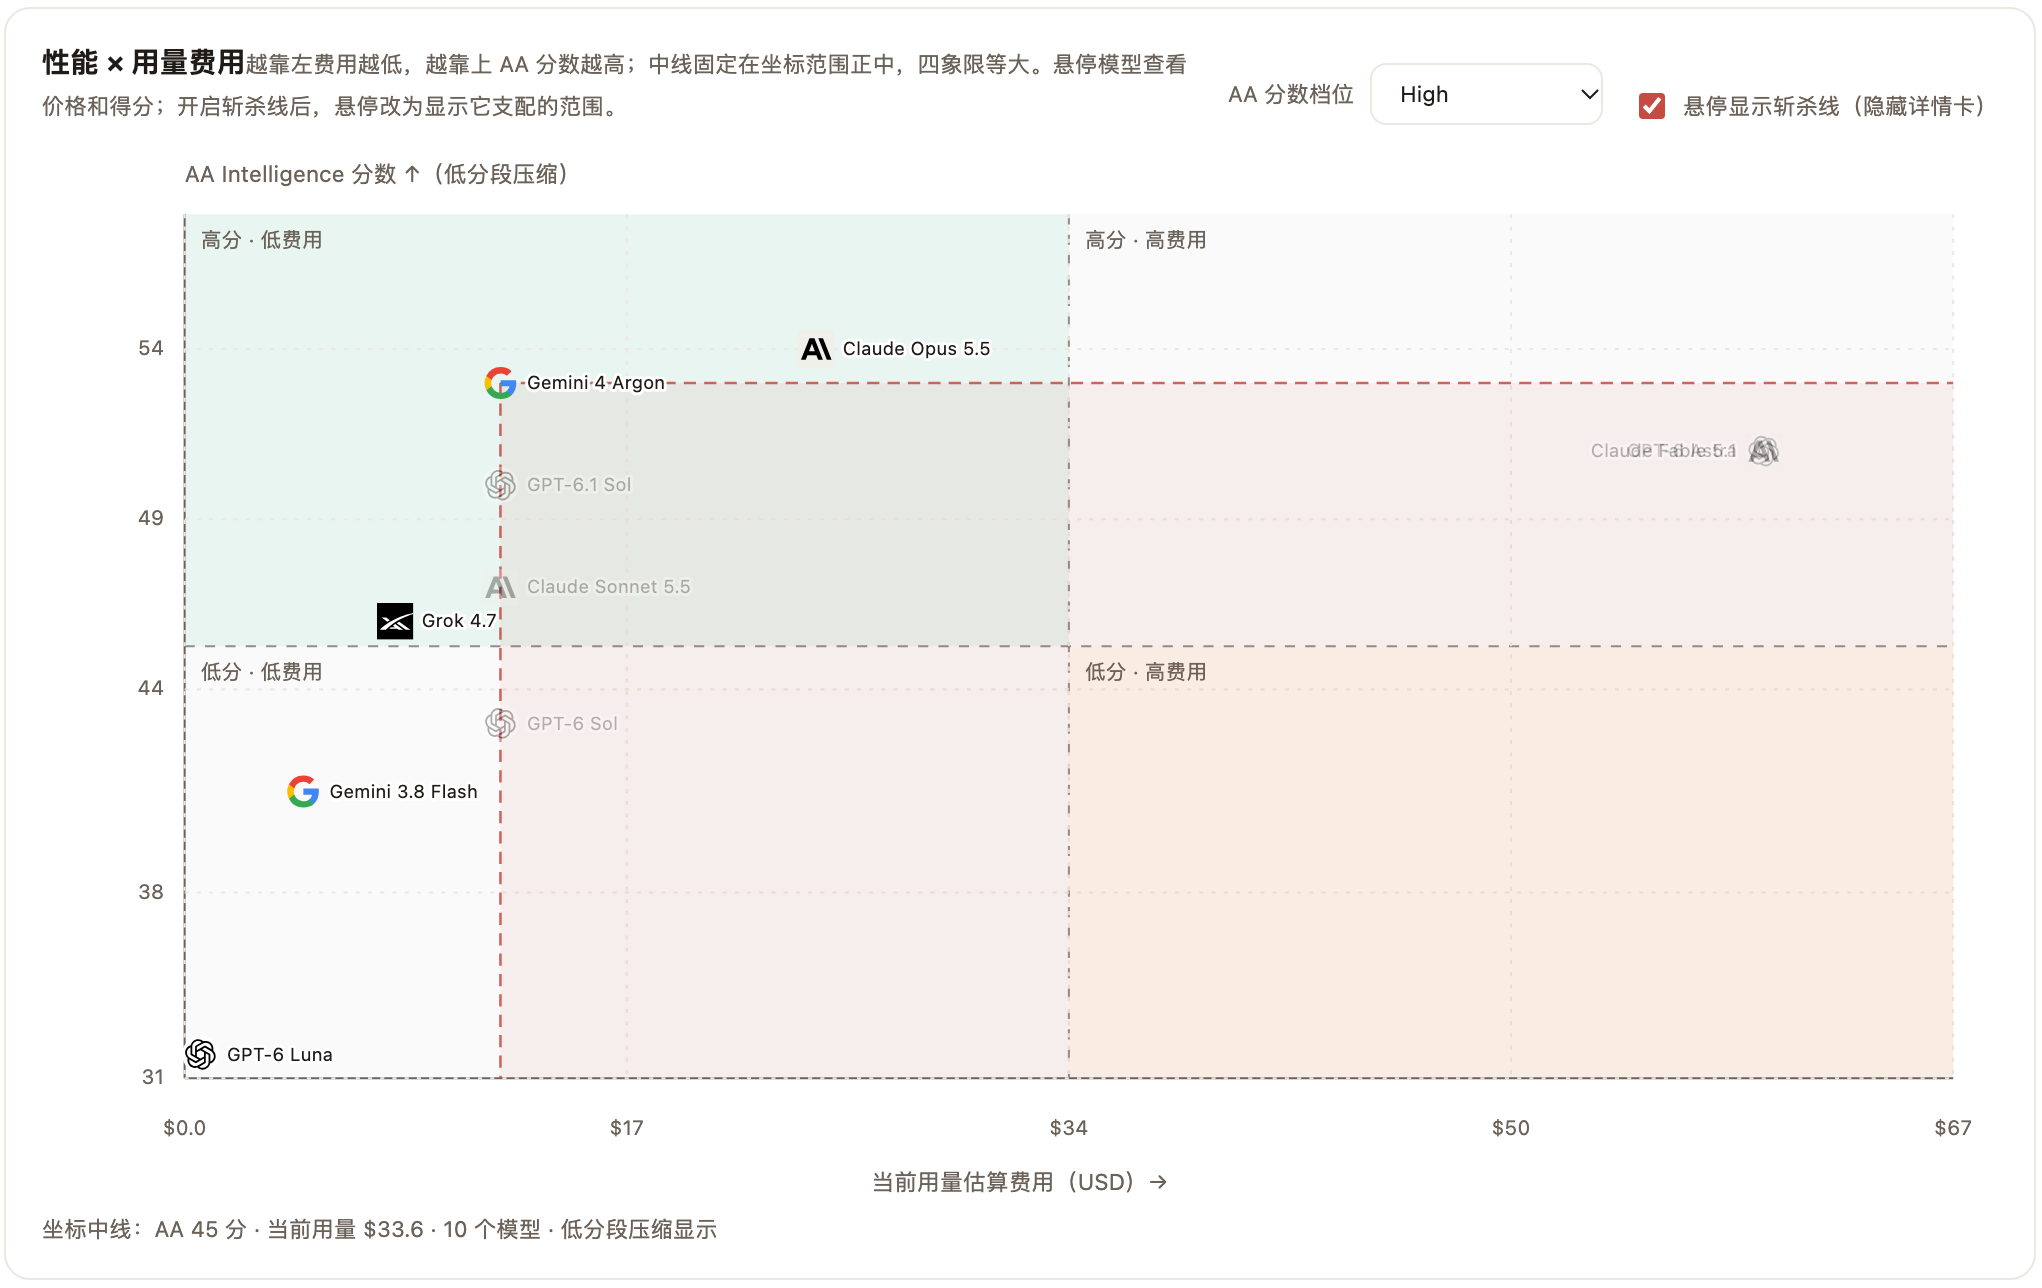The image size is (2042, 1288).
Task: Select the GPT-6 Sol OpenAI icon
Action: click(500, 723)
